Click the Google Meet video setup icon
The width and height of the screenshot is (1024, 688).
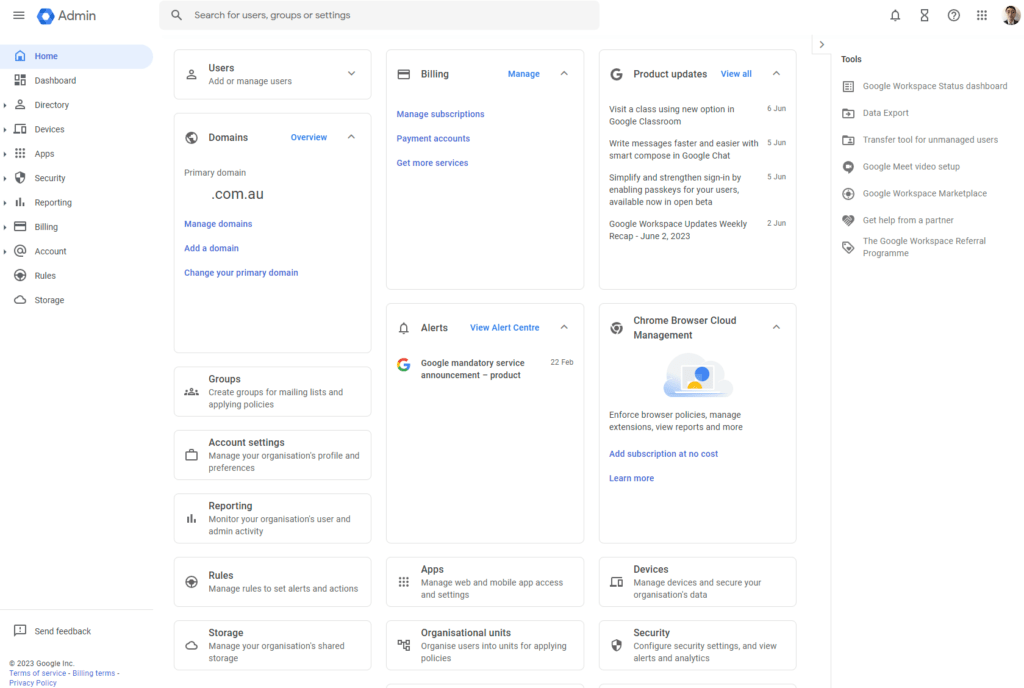pos(848,166)
